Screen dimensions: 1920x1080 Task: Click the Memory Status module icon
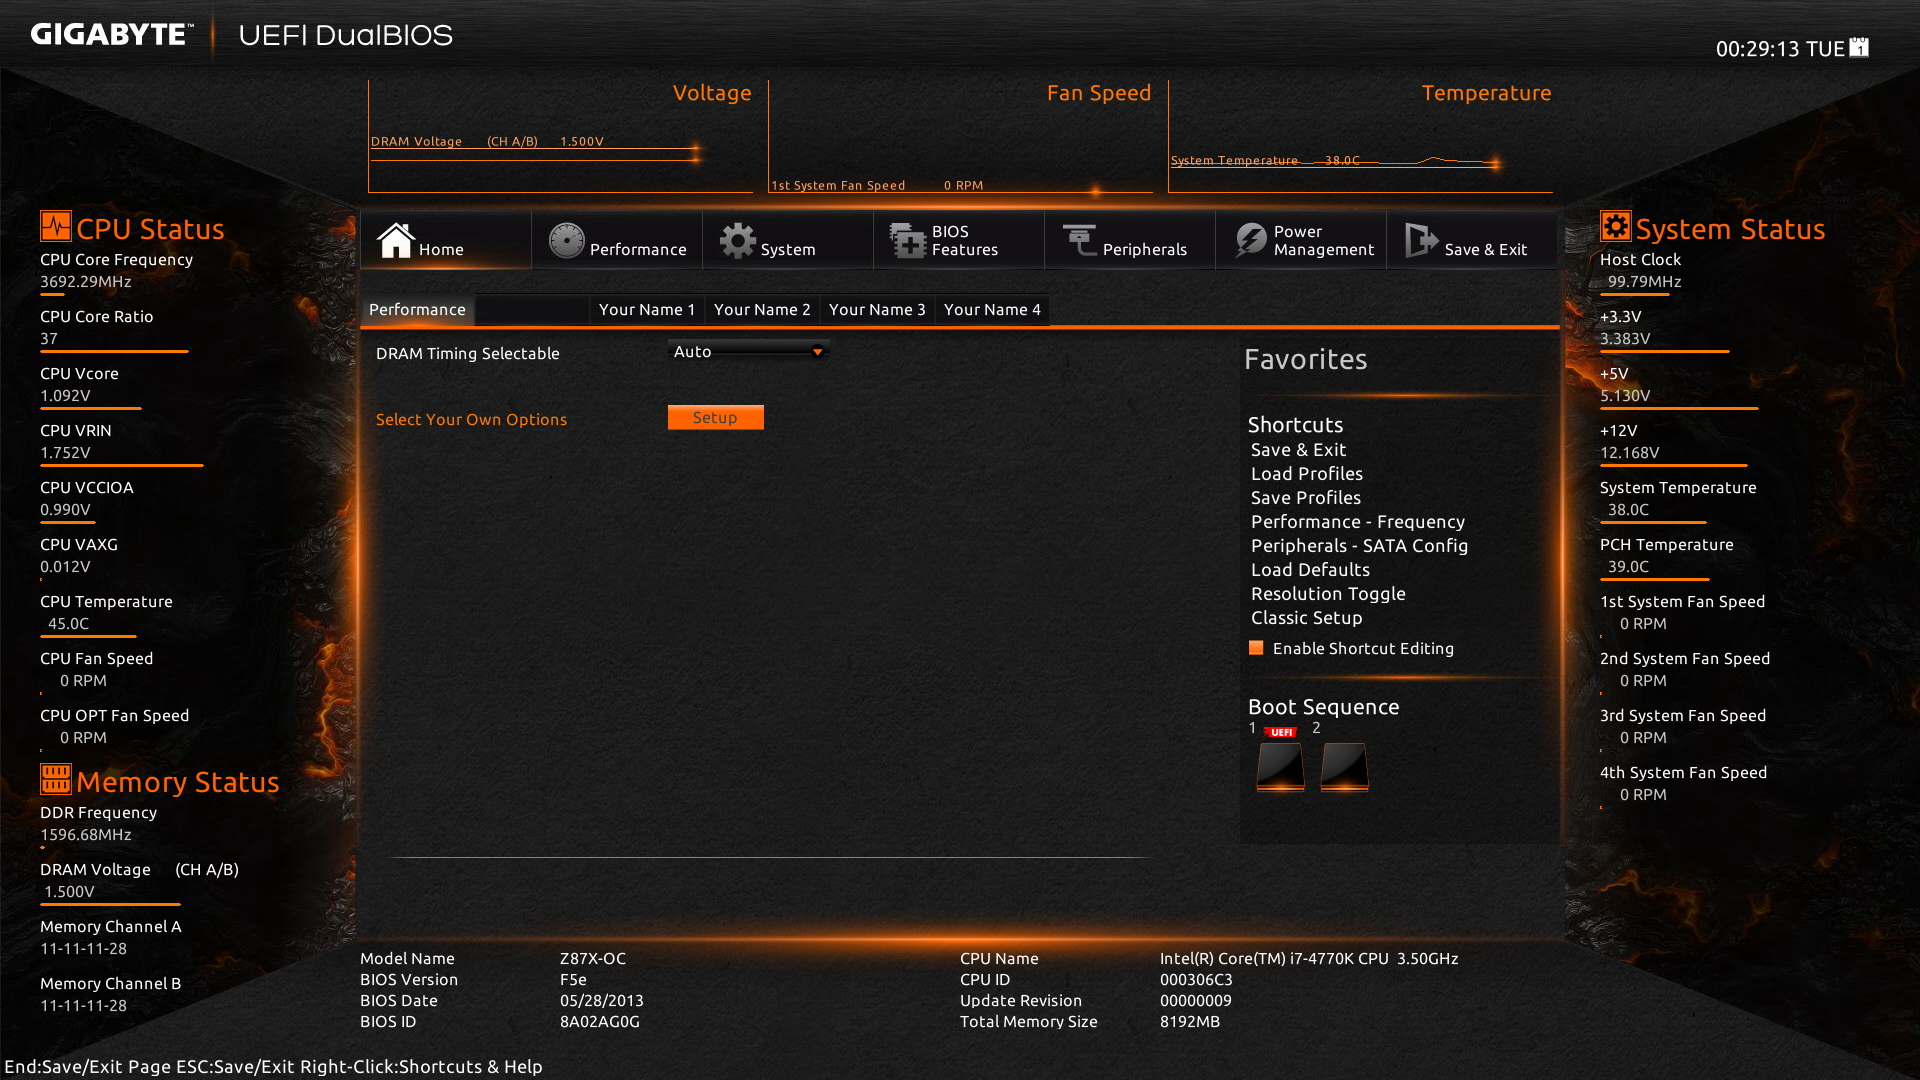(56, 778)
